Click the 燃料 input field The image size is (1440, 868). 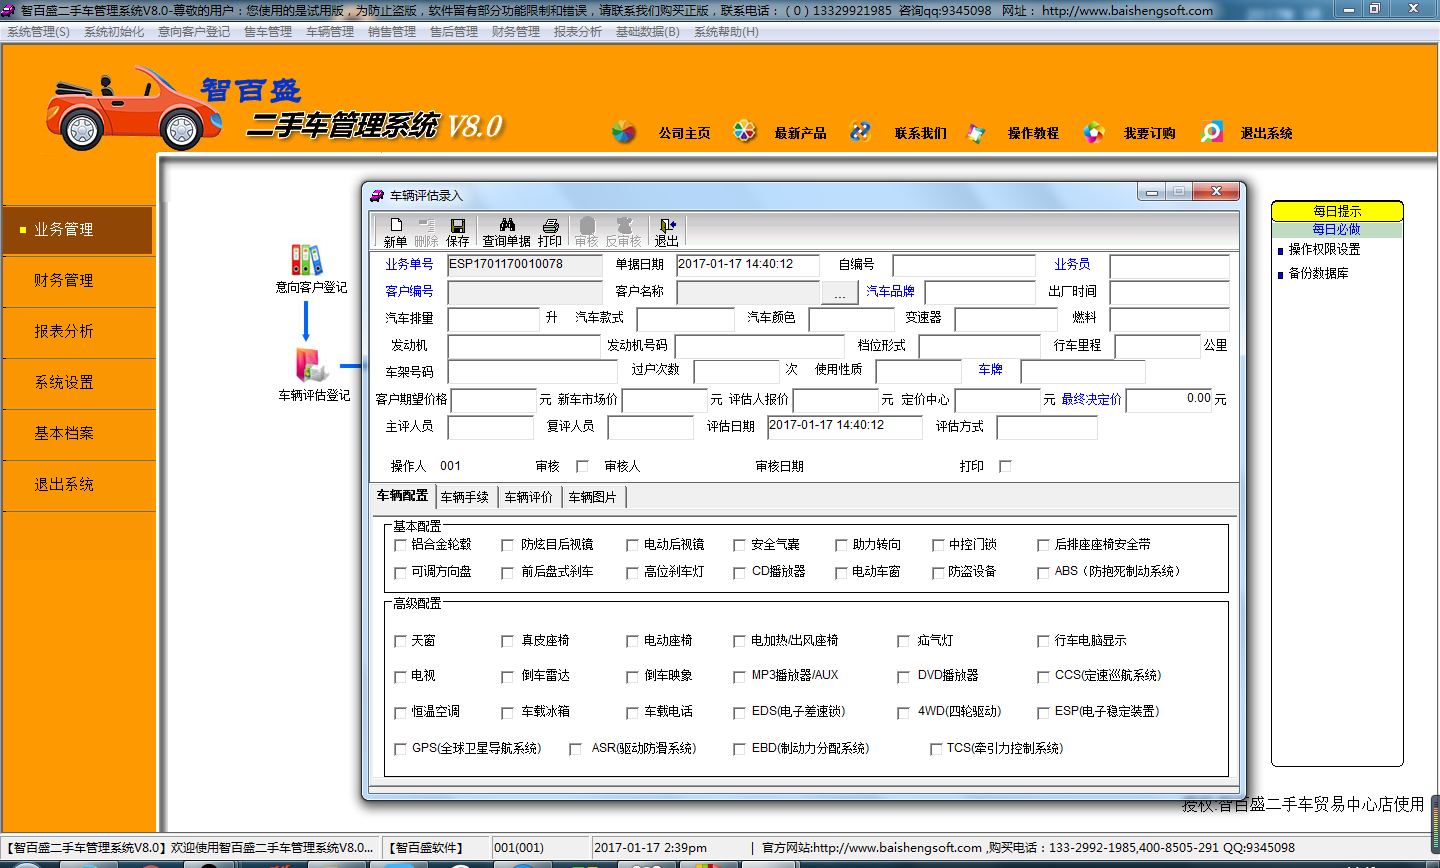[x=1170, y=319]
